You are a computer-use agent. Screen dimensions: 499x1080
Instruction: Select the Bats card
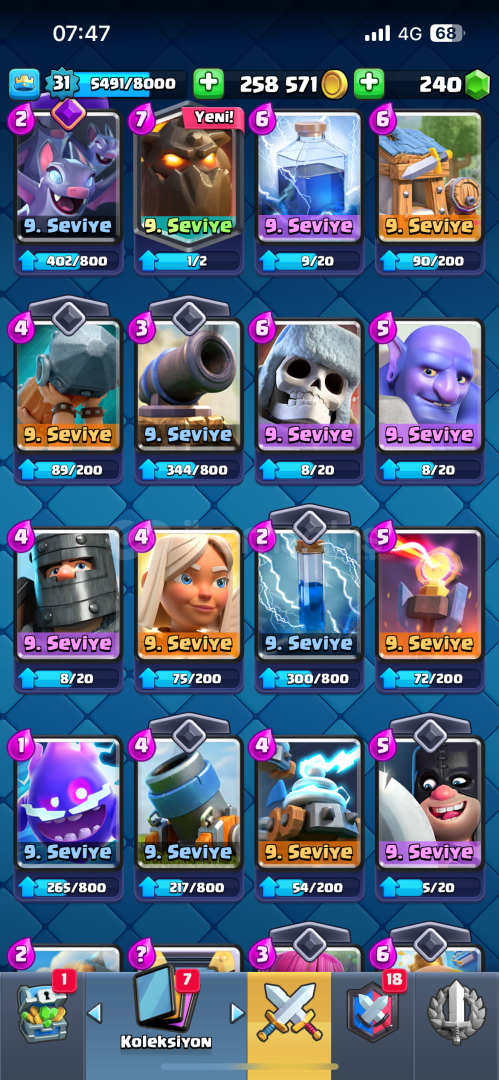point(68,176)
